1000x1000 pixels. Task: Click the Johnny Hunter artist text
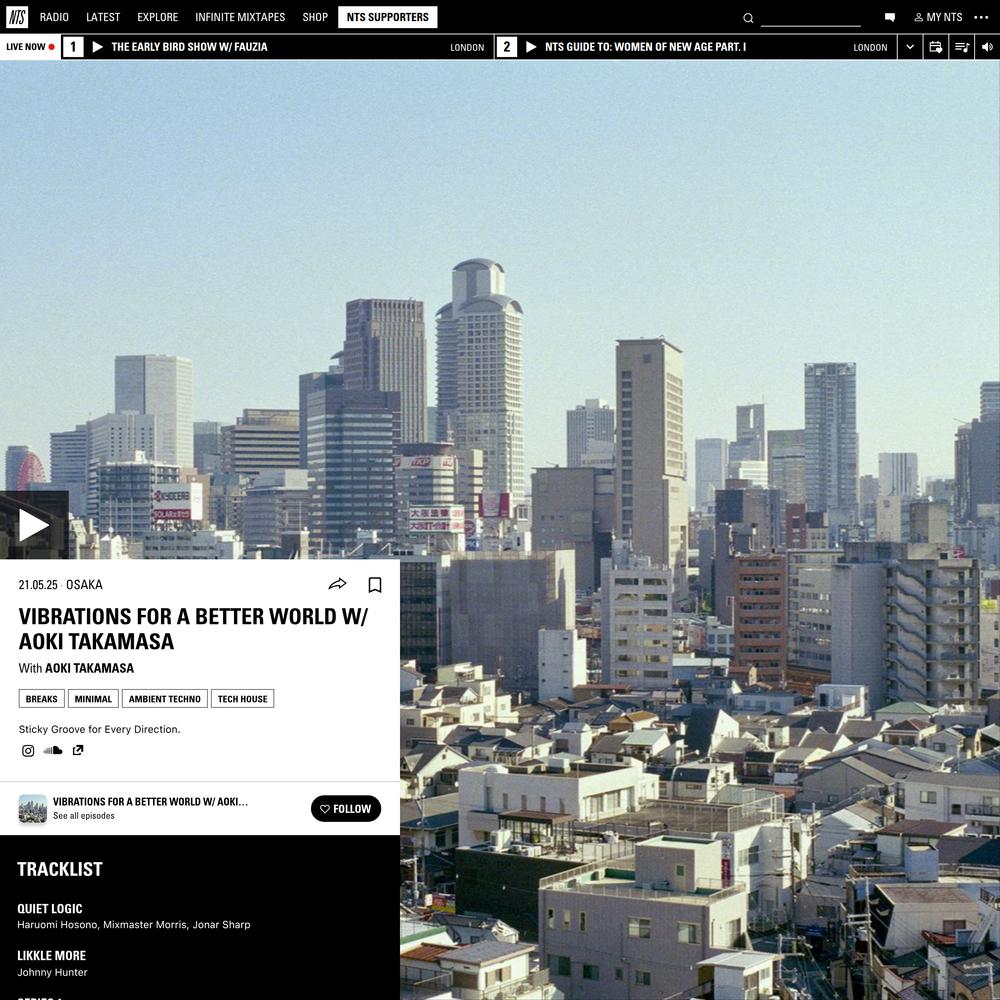pyautogui.click(x=52, y=972)
